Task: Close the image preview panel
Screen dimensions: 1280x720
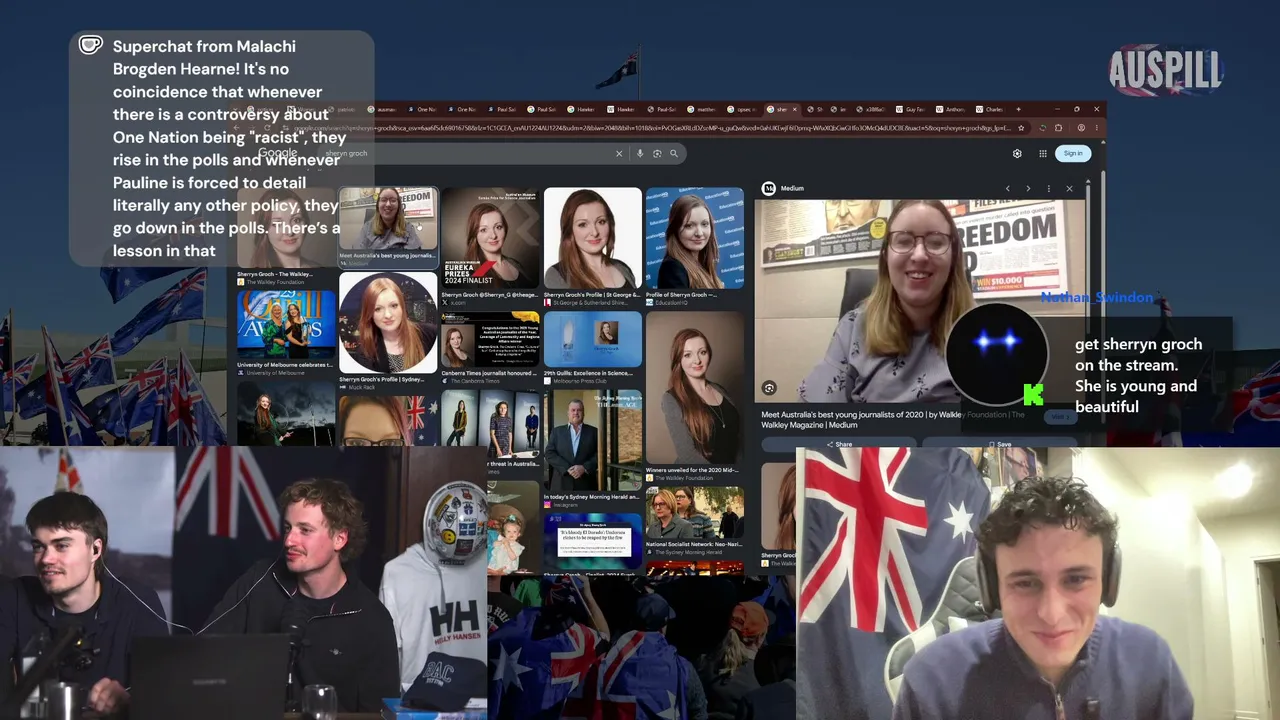Action: (1069, 188)
